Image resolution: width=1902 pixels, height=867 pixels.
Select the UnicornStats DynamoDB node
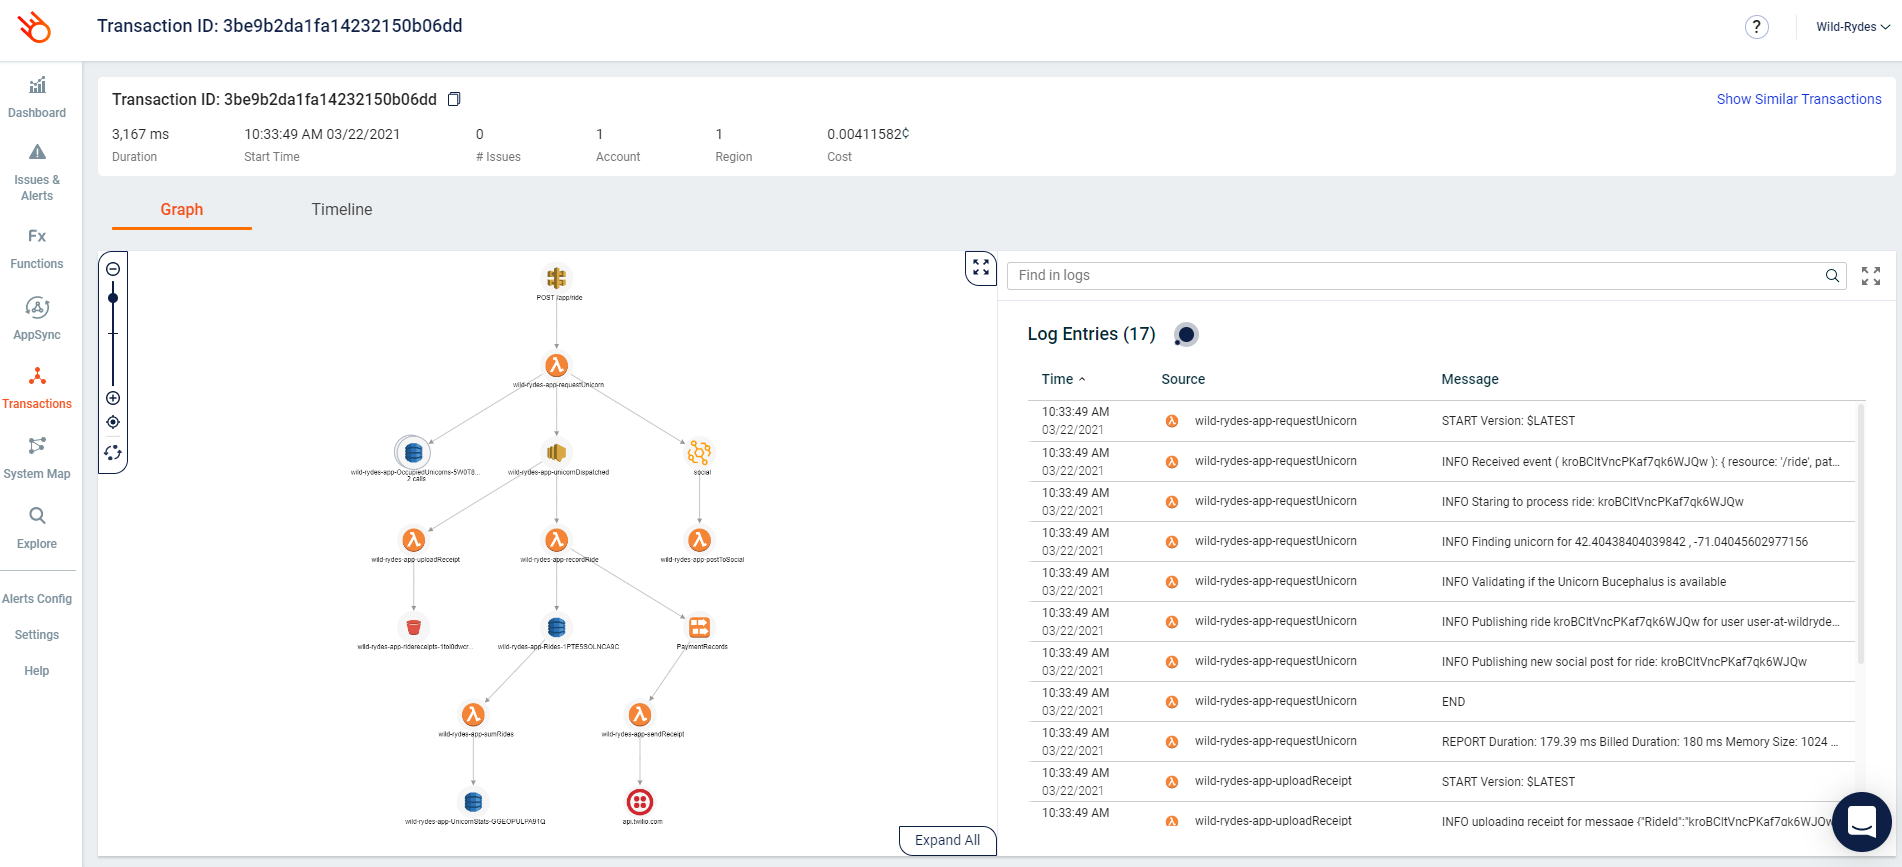click(x=473, y=802)
